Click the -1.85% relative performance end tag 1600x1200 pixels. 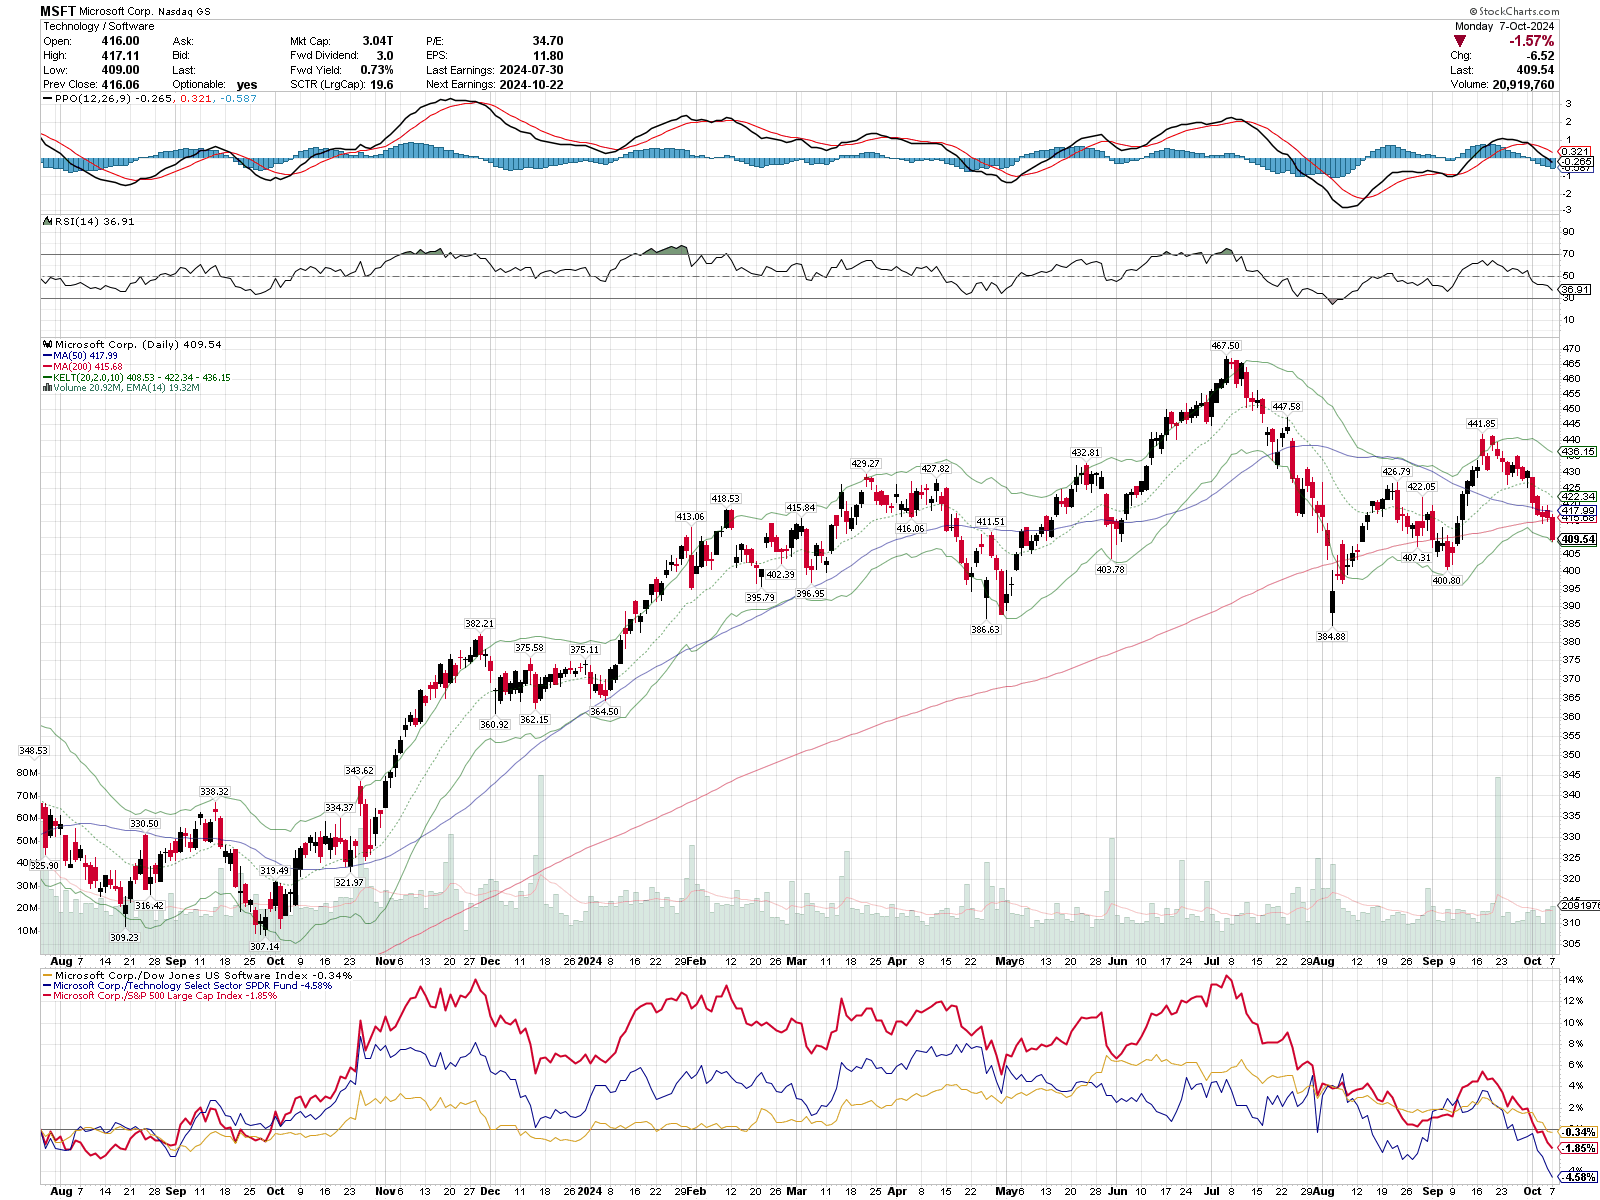tap(1579, 1148)
